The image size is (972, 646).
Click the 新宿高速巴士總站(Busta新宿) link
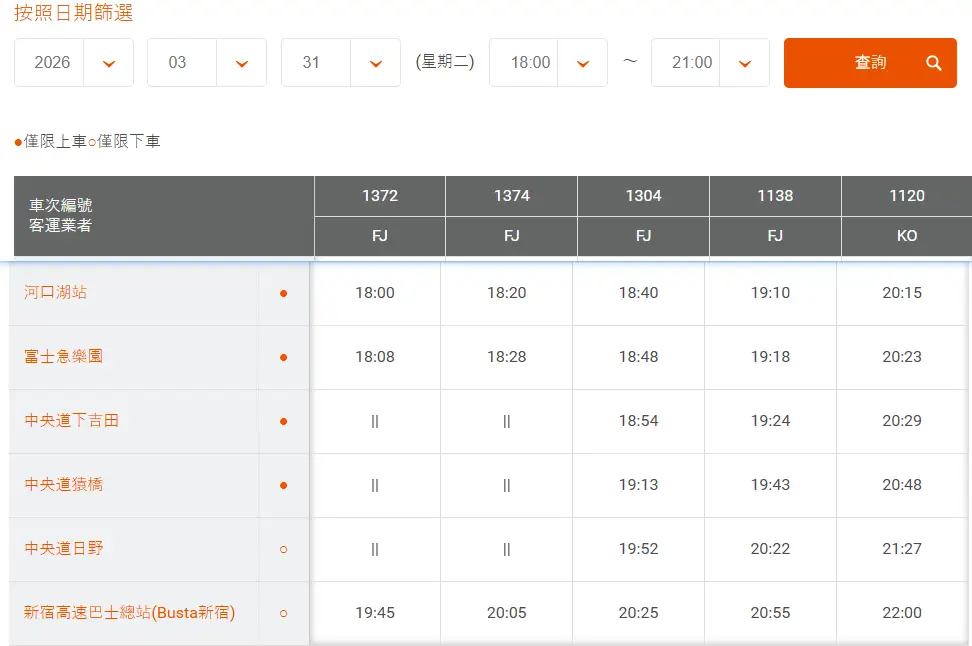click(x=130, y=612)
